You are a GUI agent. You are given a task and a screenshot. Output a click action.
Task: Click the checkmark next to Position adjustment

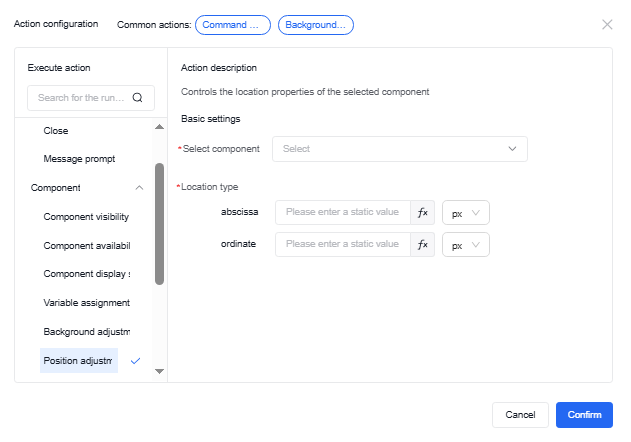(136, 360)
